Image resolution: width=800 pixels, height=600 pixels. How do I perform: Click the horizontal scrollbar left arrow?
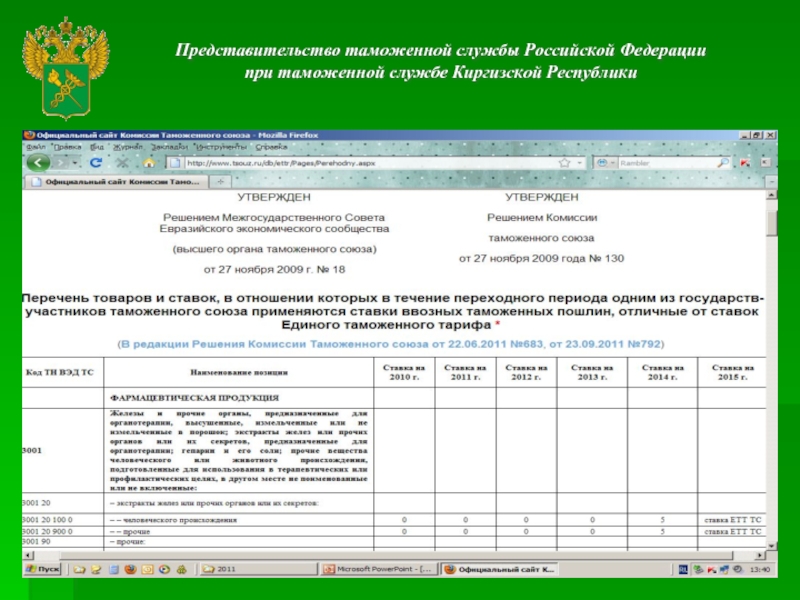point(29,555)
